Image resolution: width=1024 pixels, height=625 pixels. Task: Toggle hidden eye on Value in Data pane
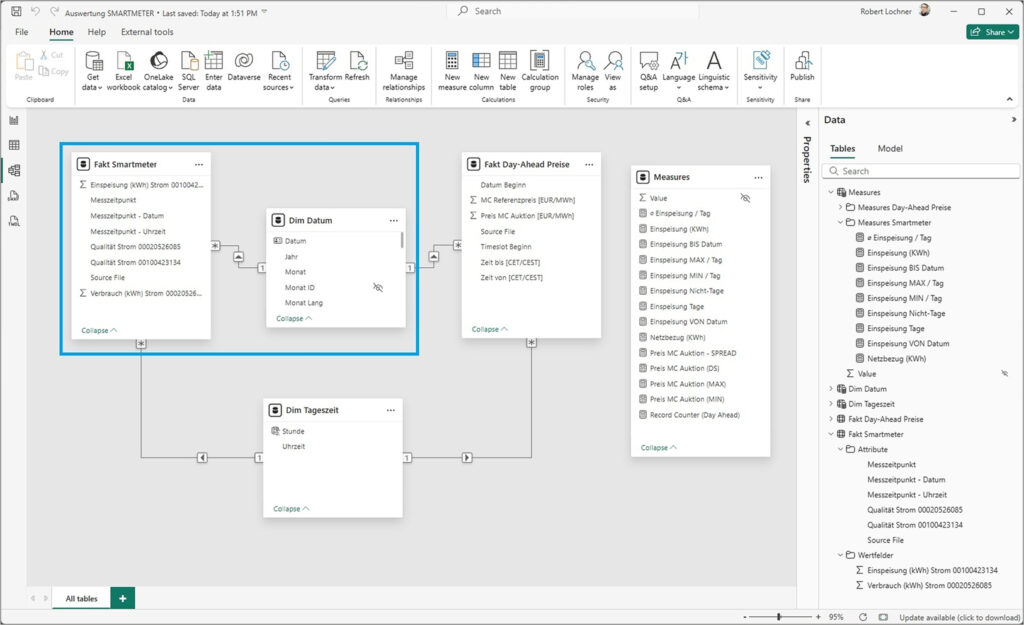coord(1004,374)
